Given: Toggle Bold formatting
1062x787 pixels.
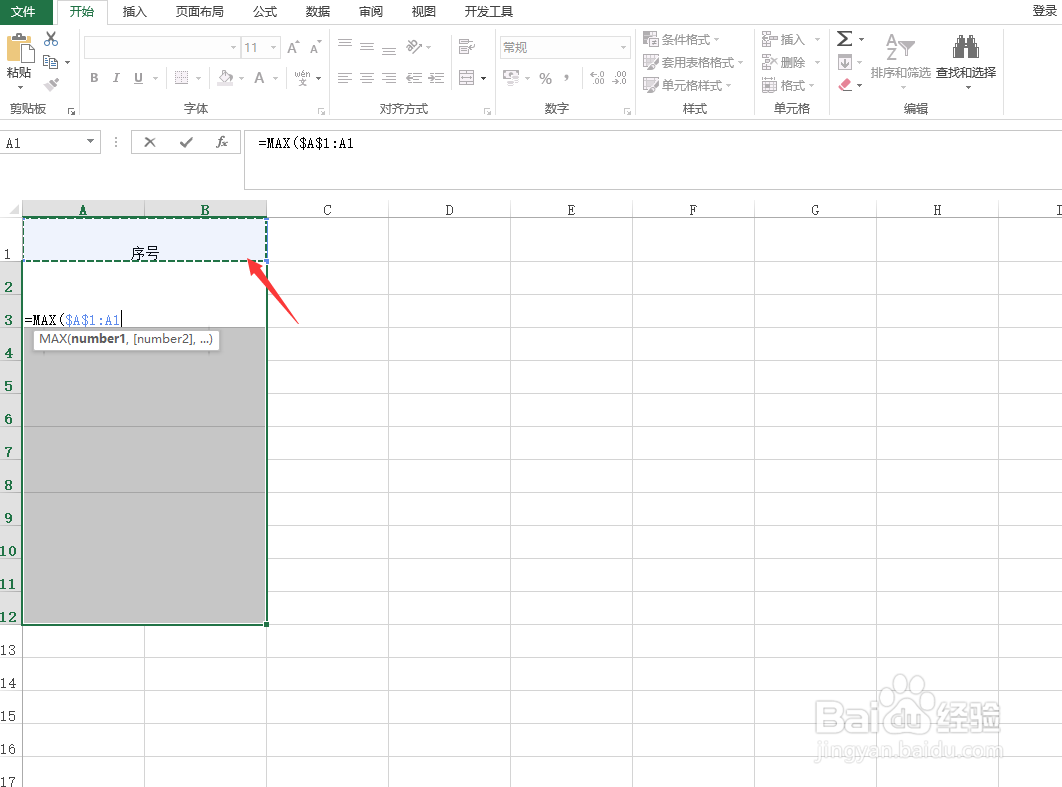Looking at the screenshot, I should tap(94, 78).
